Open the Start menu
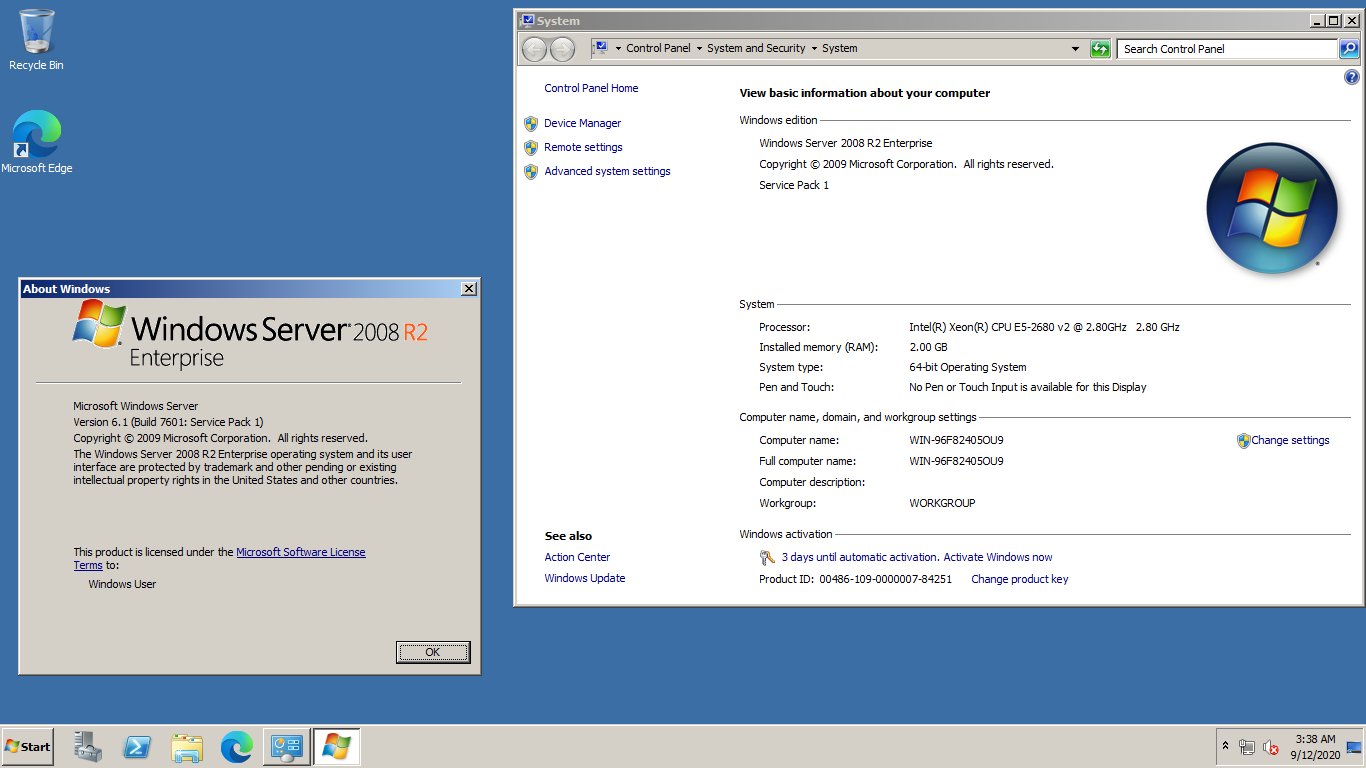This screenshot has height=768, width=1366. 27,746
